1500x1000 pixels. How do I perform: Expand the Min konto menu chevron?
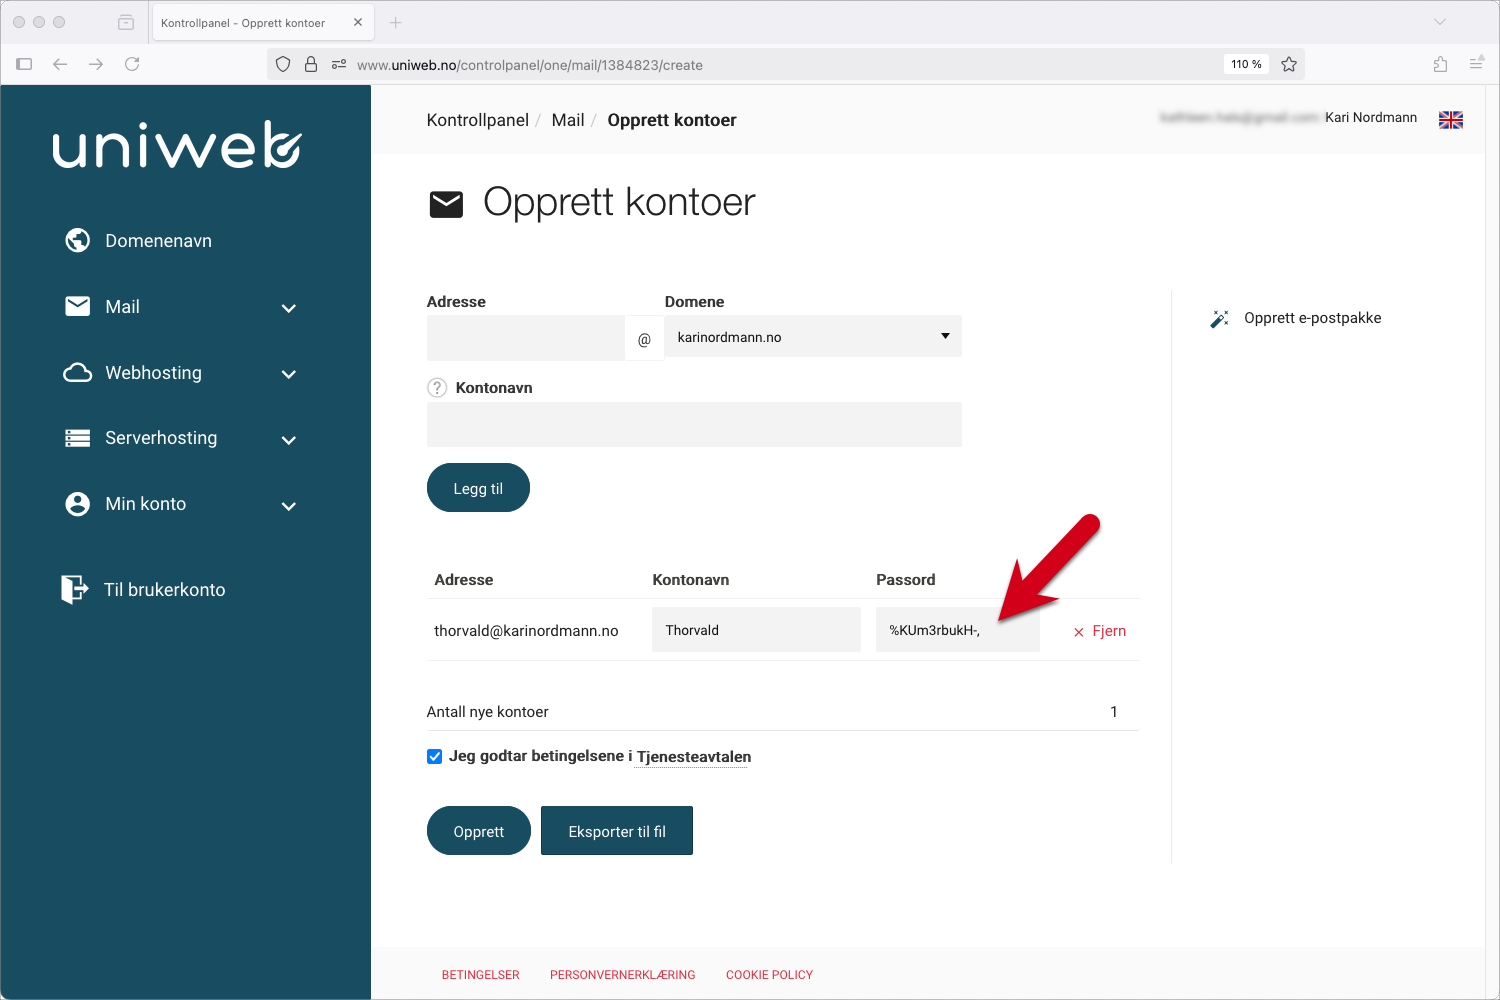coord(289,506)
